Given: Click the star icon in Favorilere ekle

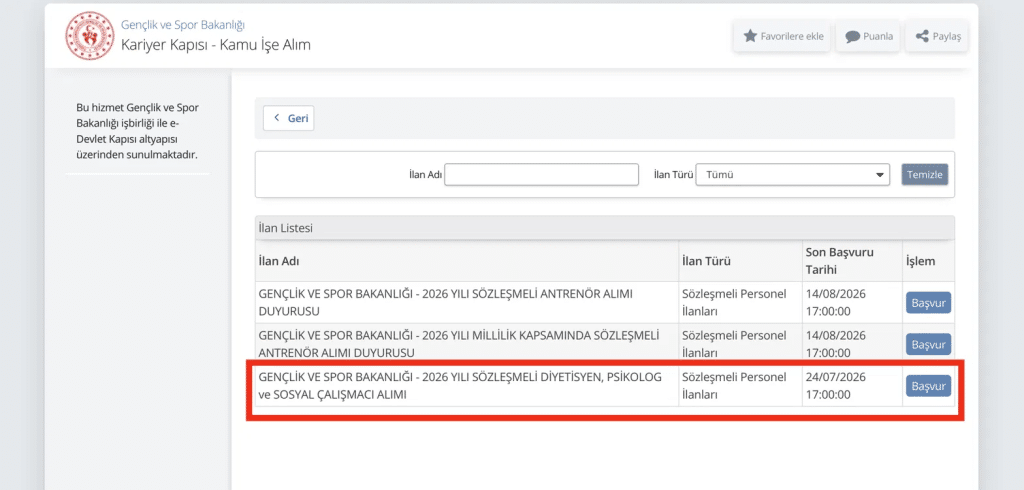Looking at the screenshot, I should pyautogui.click(x=750, y=36).
